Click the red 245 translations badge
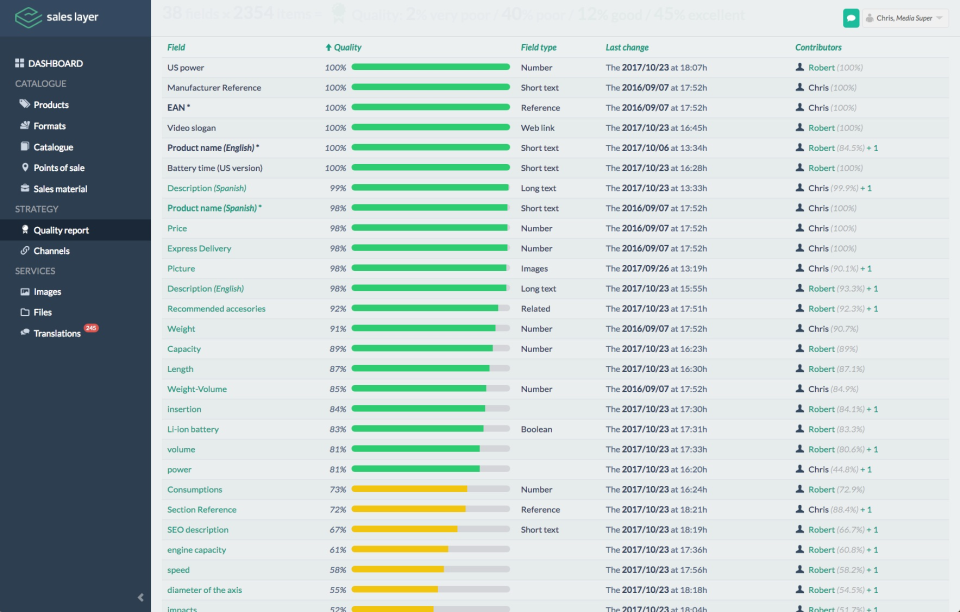Viewport: 960px width, 612px height. (91, 328)
